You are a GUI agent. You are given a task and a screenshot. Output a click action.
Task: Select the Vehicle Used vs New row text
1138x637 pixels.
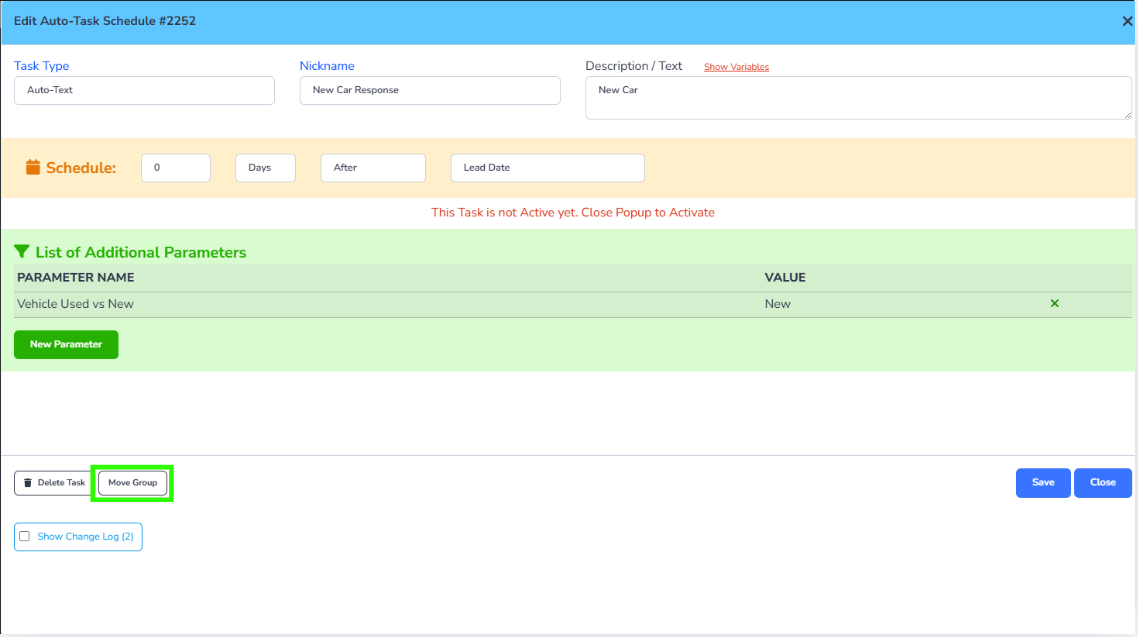pos(75,304)
